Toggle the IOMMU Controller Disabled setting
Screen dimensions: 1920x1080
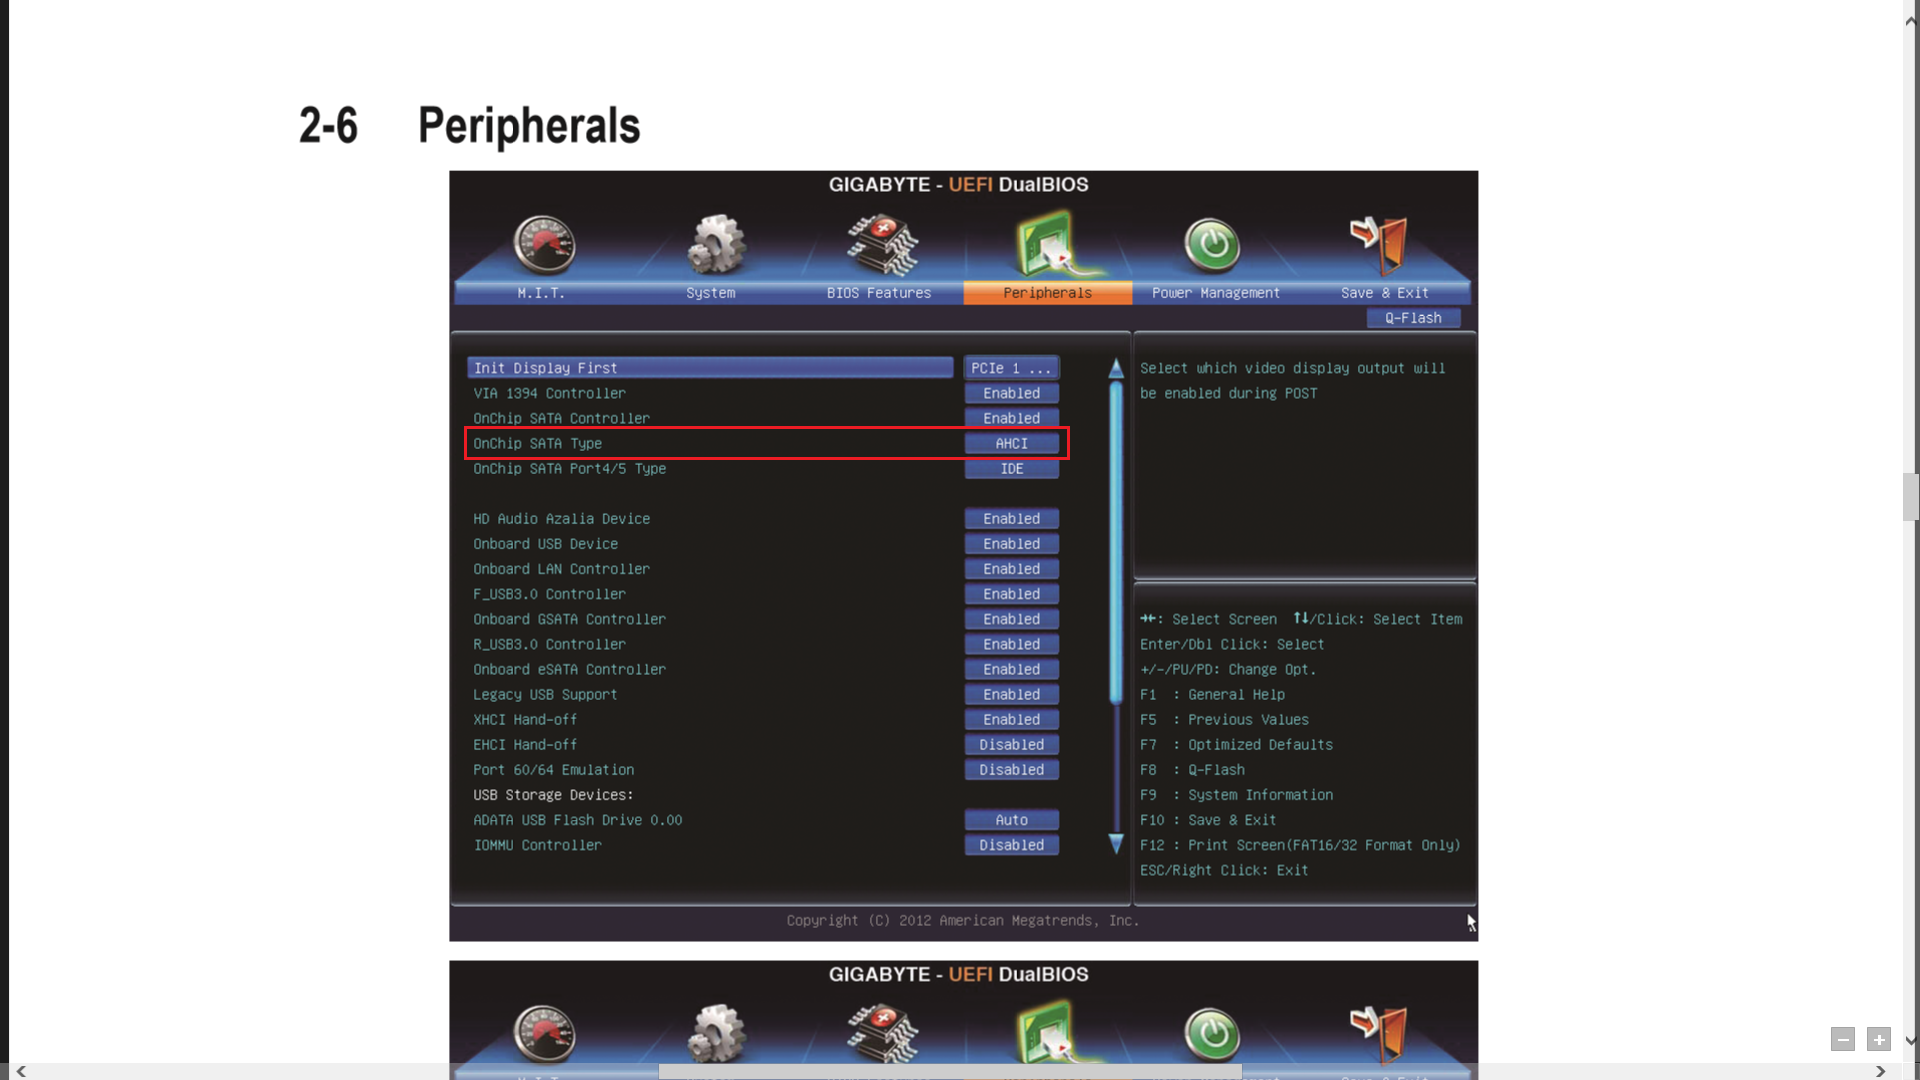1012,845
